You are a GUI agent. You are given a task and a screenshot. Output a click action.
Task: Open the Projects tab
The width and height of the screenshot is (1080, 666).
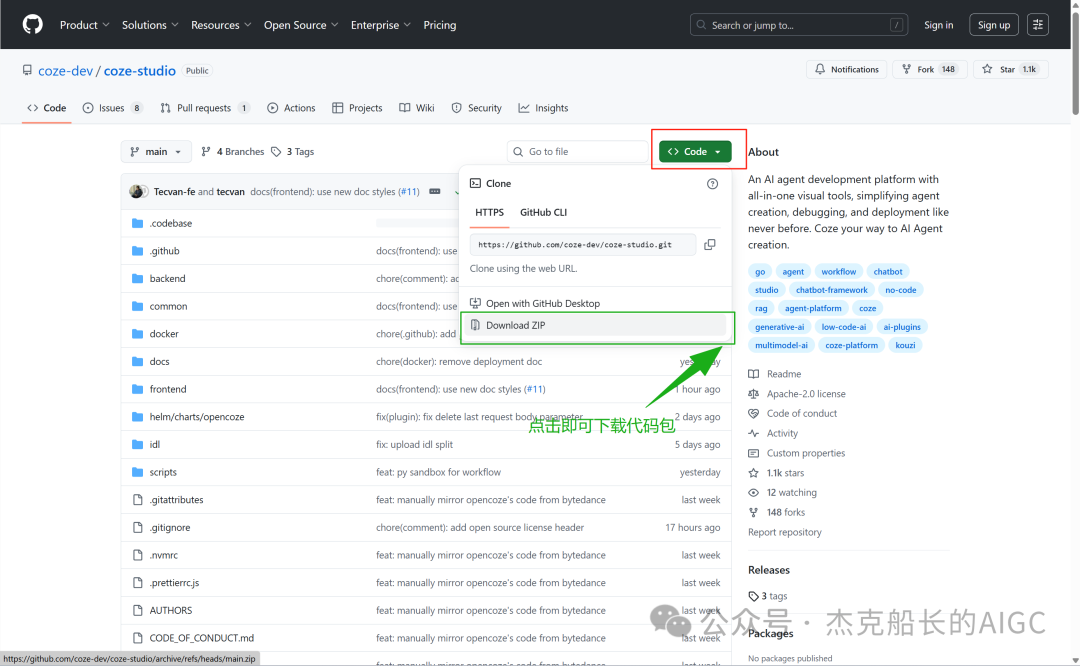(357, 108)
